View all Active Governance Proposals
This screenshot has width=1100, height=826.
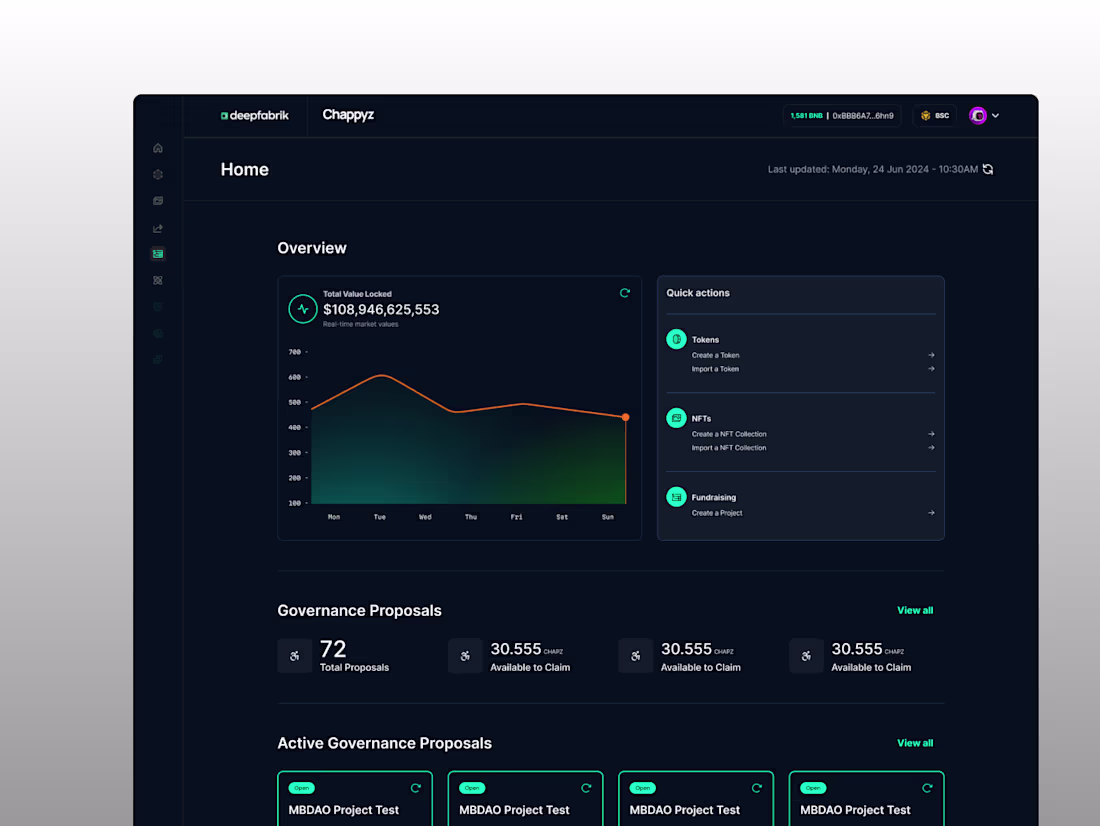[915, 743]
